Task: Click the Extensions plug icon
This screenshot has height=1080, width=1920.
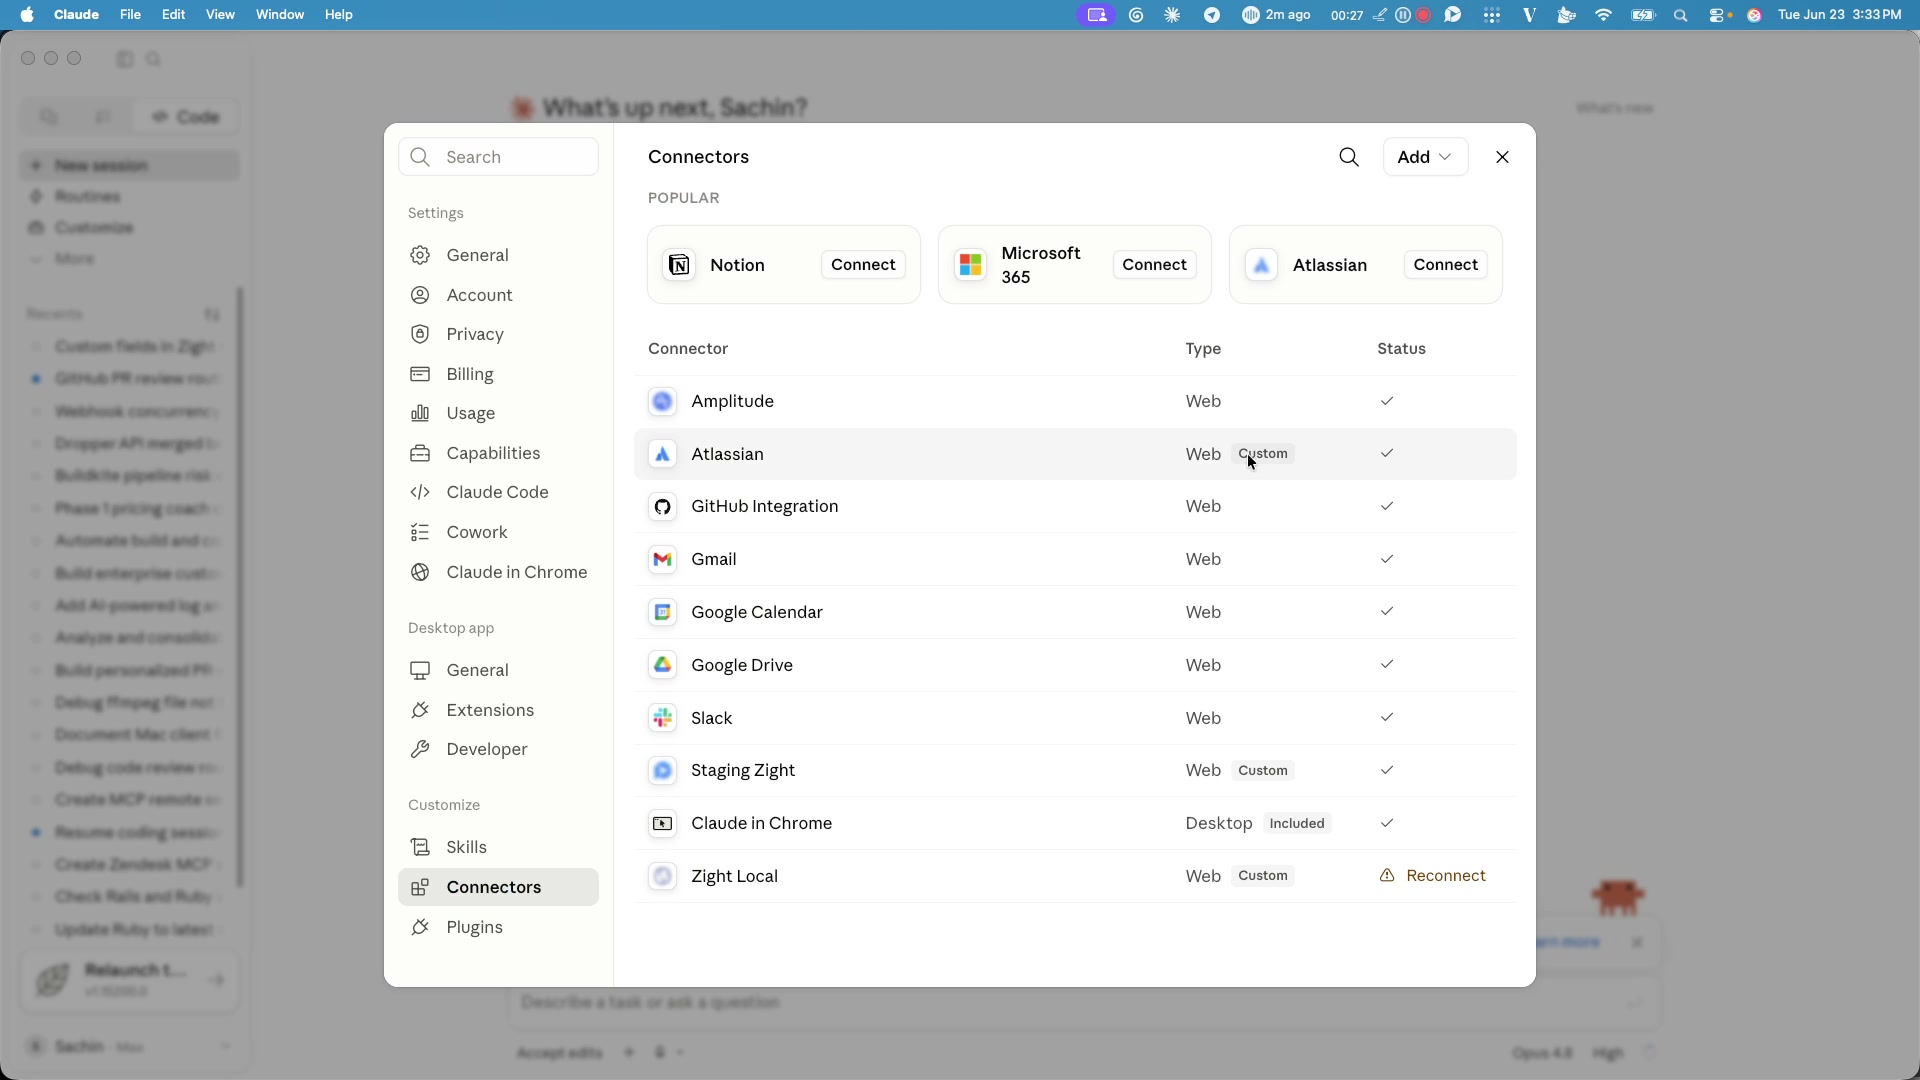Action: click(420, 710)
